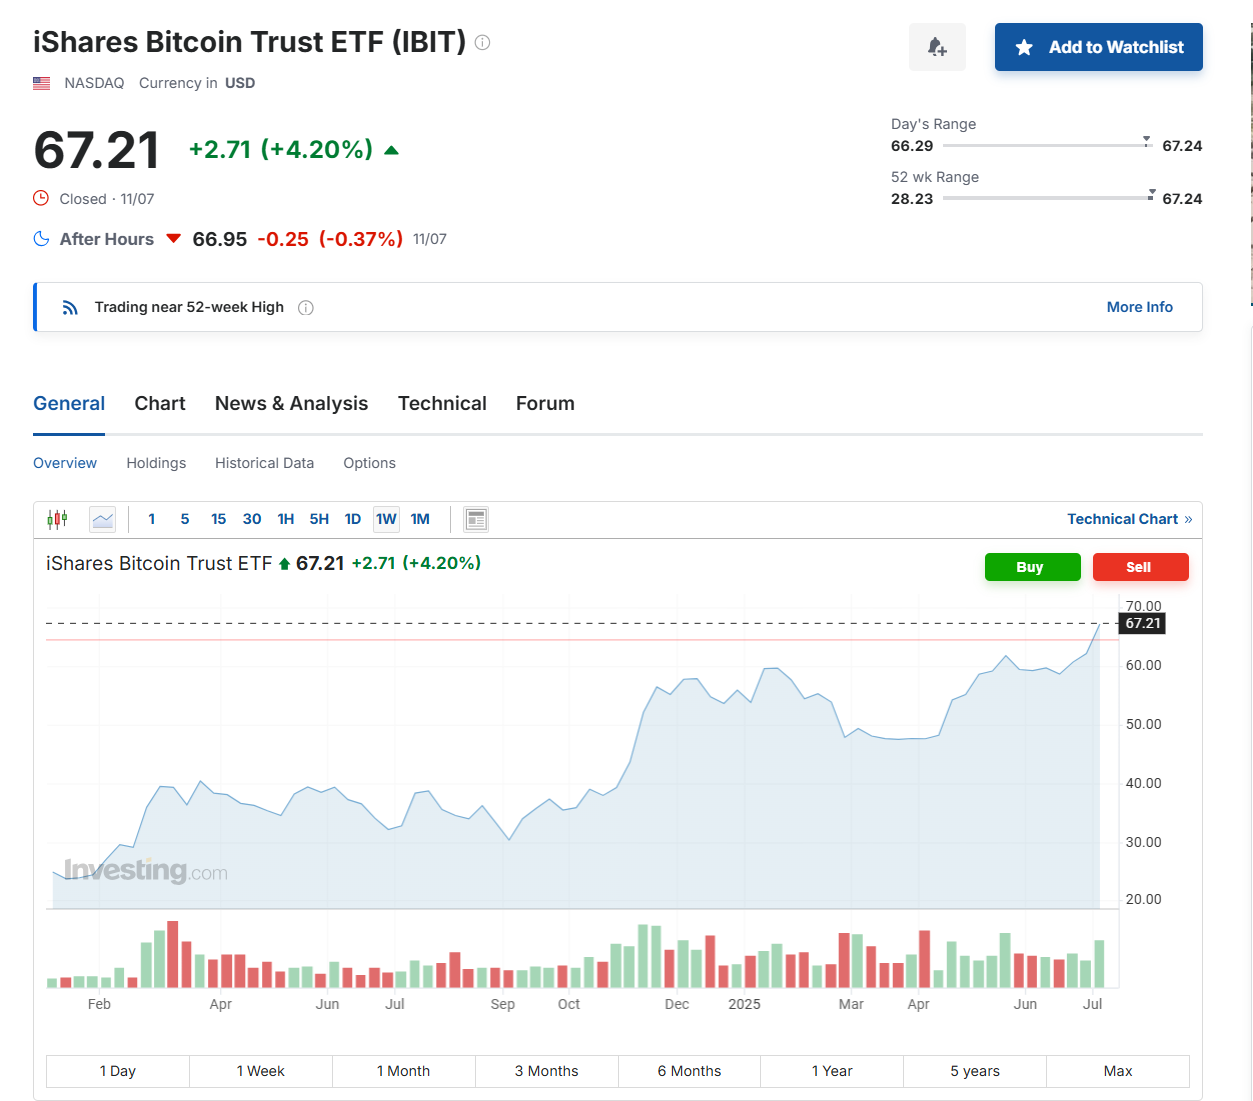Image resolution: width=1253 pixels, height=1101 pixels.
Task: Open Historical Data sub-tab
Action: [264, 463]
